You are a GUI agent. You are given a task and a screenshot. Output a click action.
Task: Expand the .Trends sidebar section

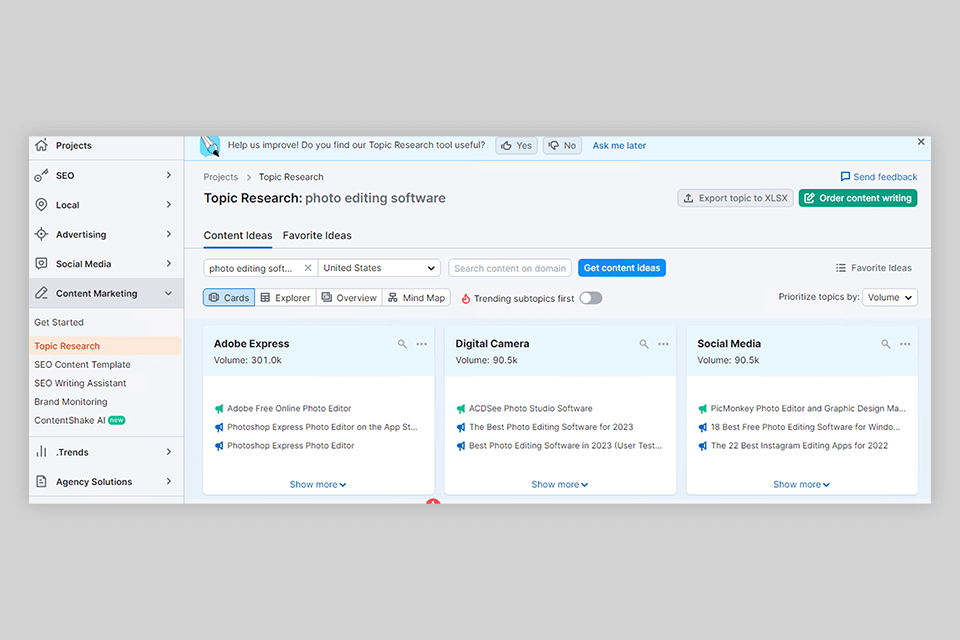(168, 451)
